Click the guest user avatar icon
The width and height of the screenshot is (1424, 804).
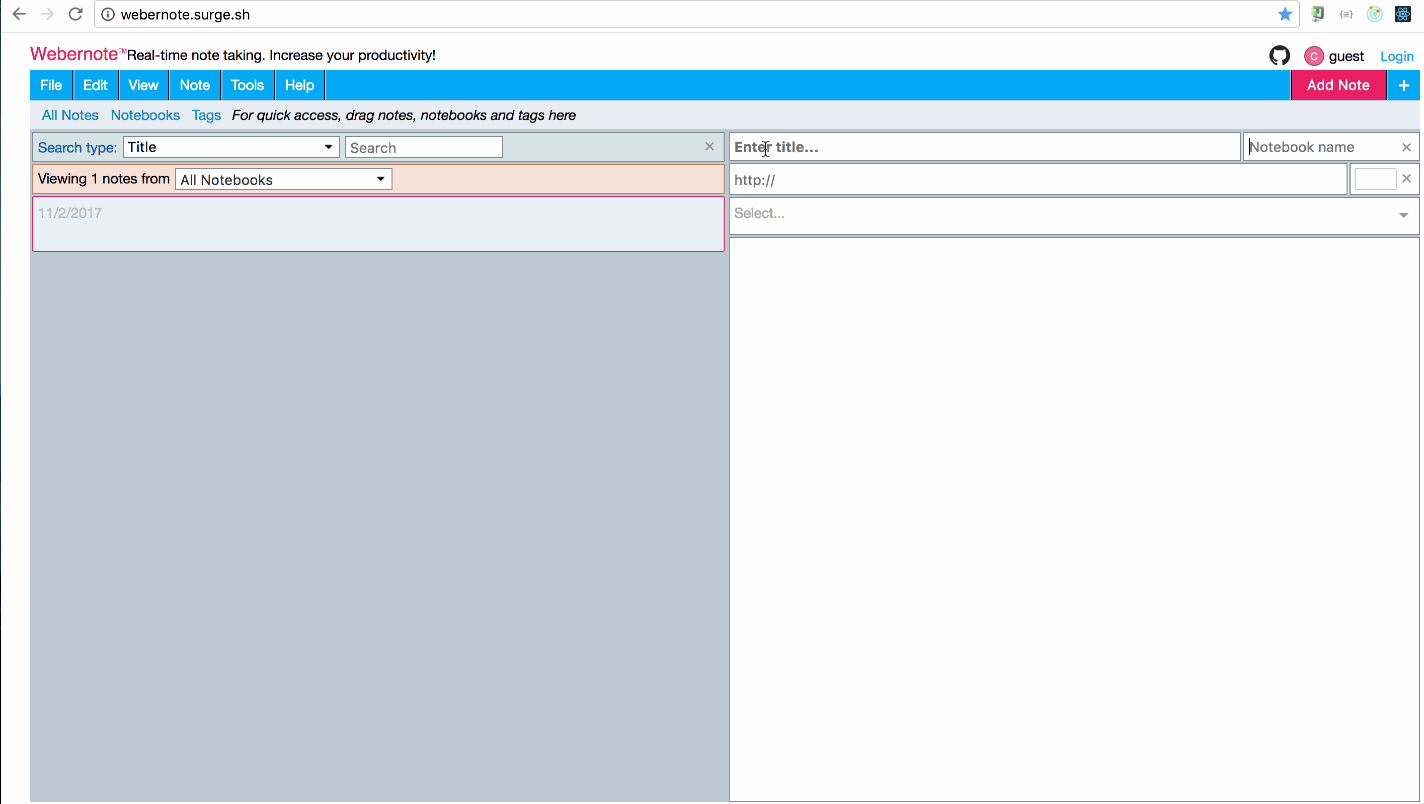1314,56
